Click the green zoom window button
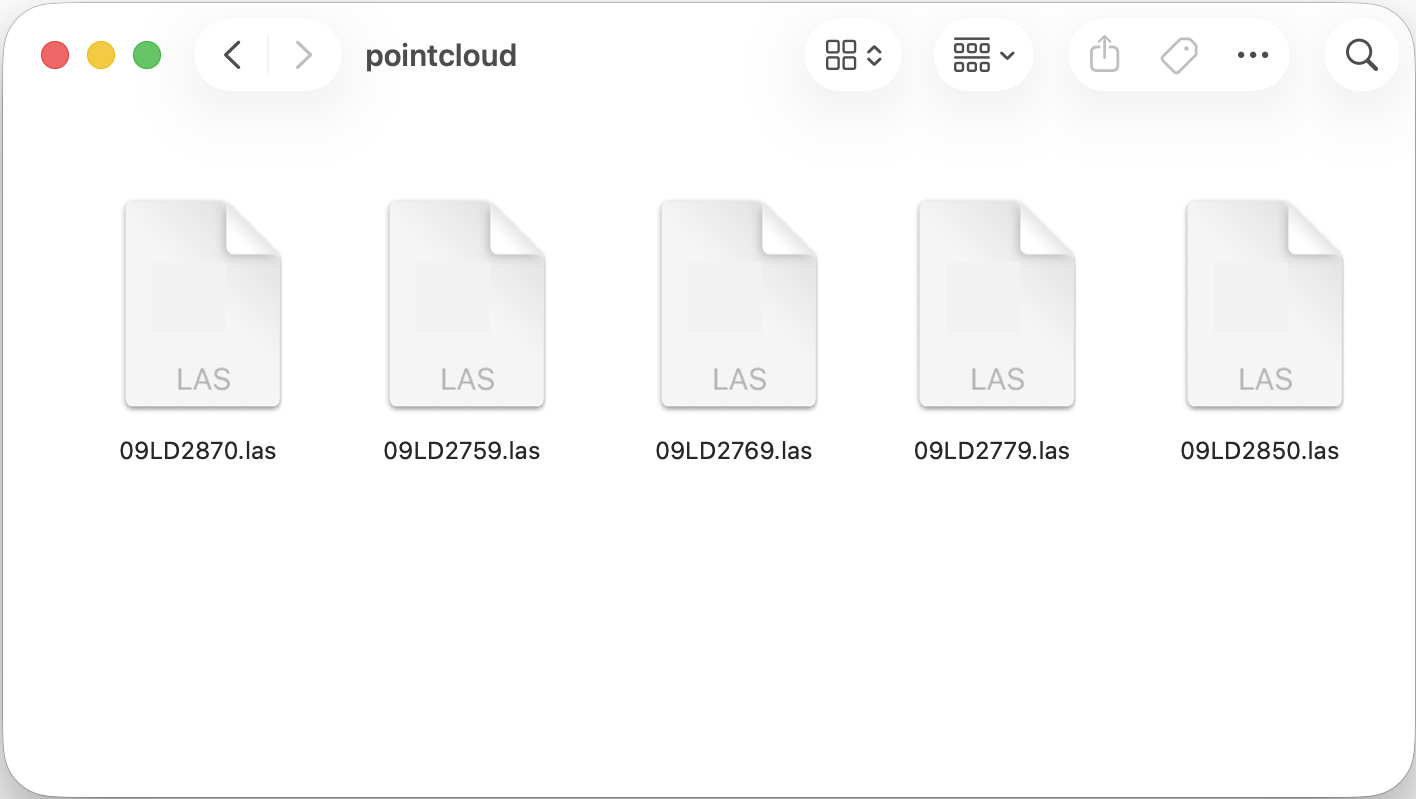 pos(147,55)
